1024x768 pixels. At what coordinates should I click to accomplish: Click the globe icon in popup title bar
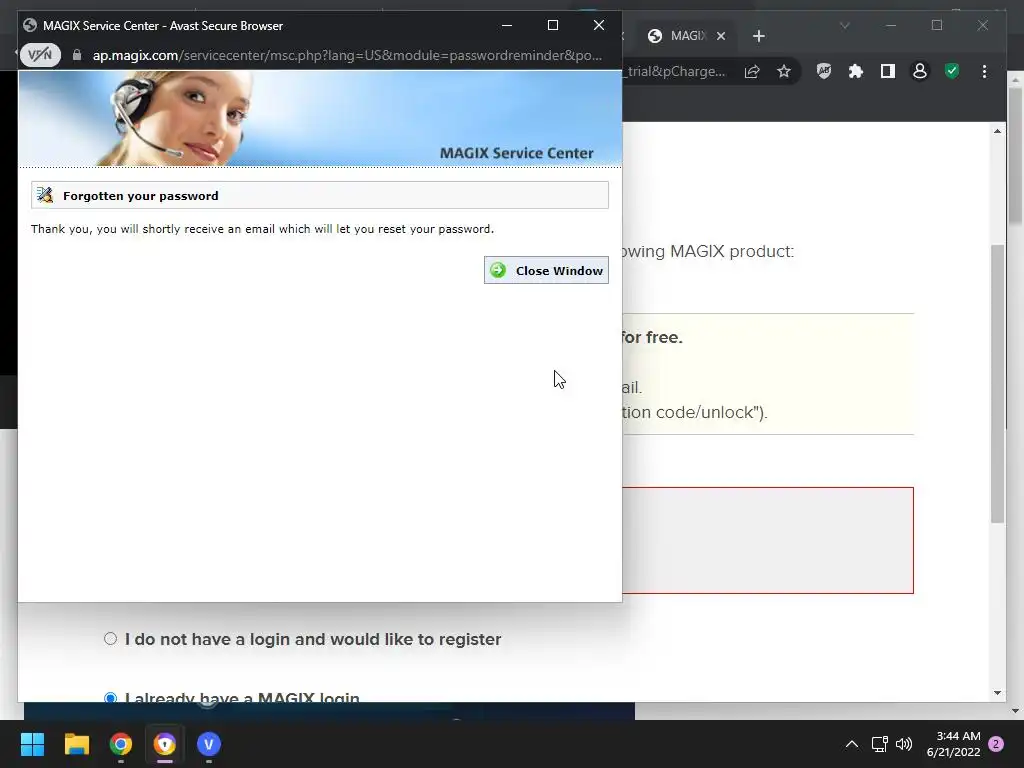[29, 25]
